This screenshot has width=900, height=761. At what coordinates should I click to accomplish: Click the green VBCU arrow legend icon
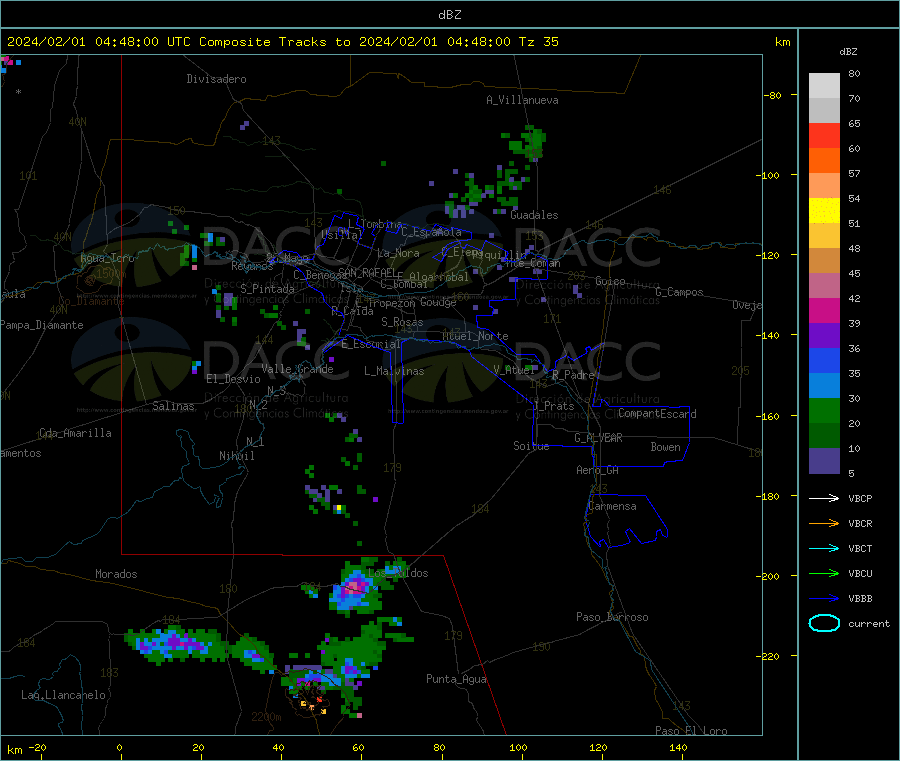click(x=824, y=573)
